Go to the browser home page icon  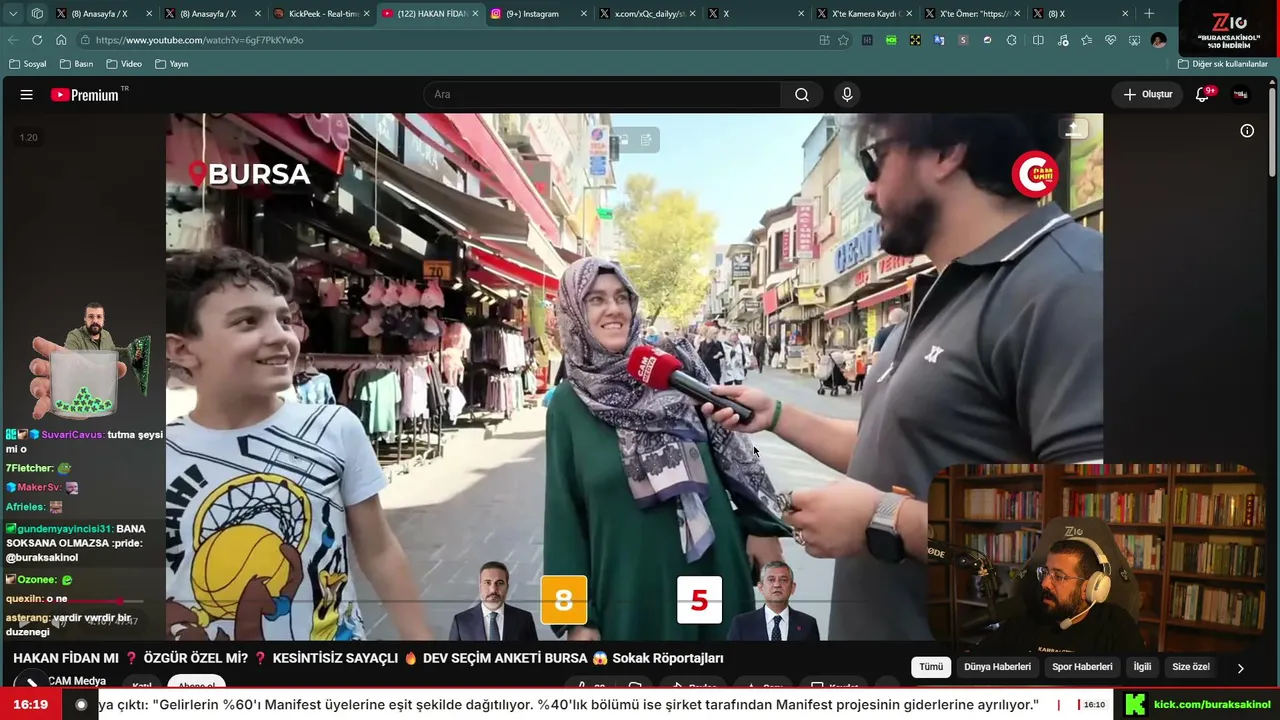(x=61, y=40)
